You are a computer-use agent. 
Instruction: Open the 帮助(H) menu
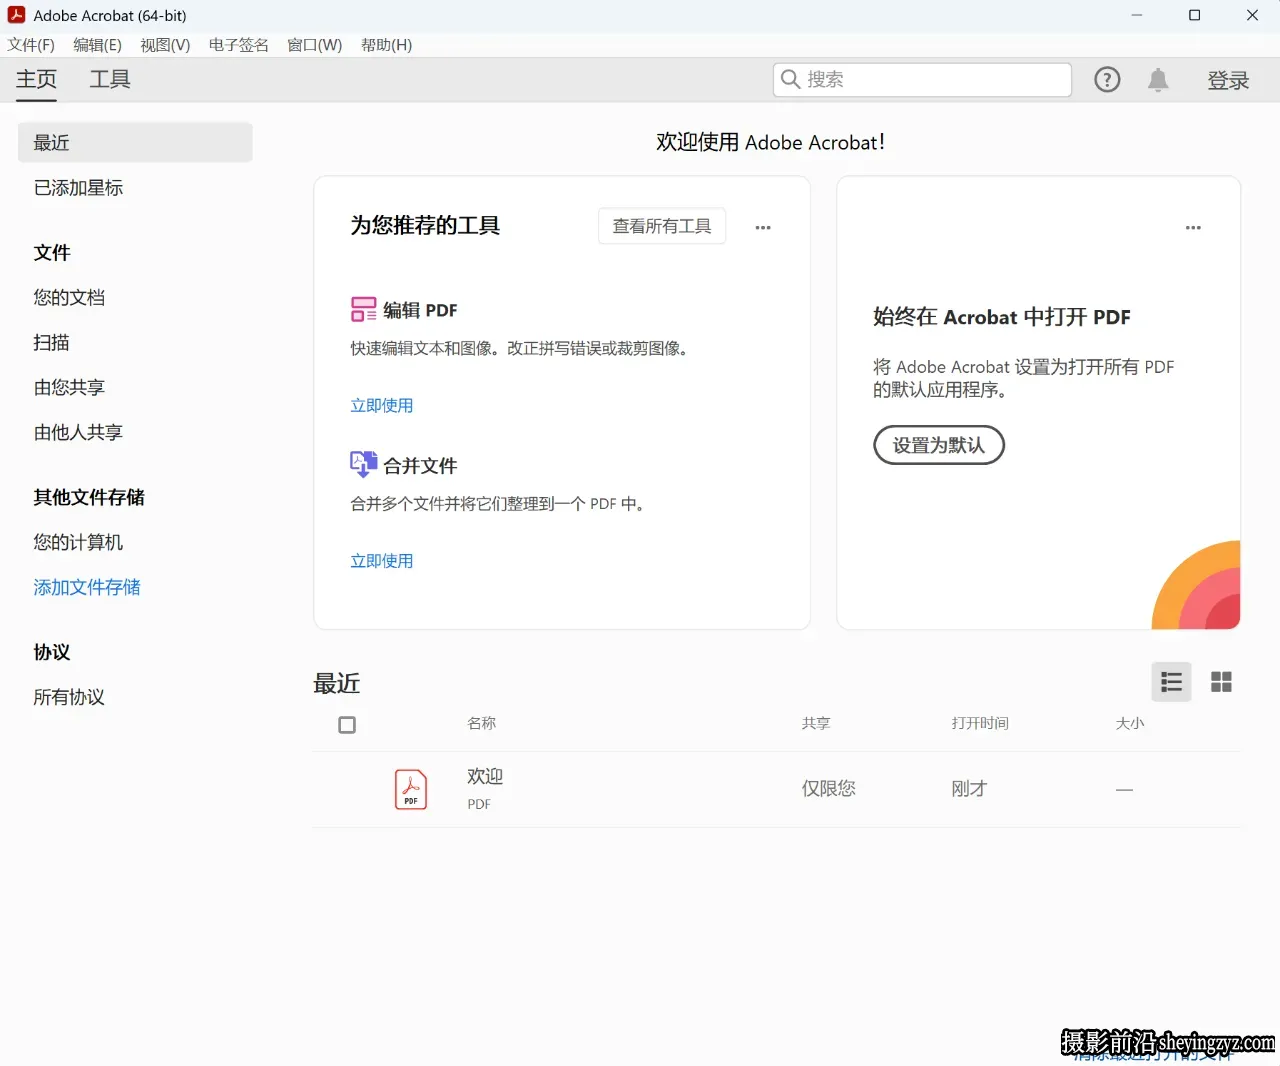click(x=386, y=45)
